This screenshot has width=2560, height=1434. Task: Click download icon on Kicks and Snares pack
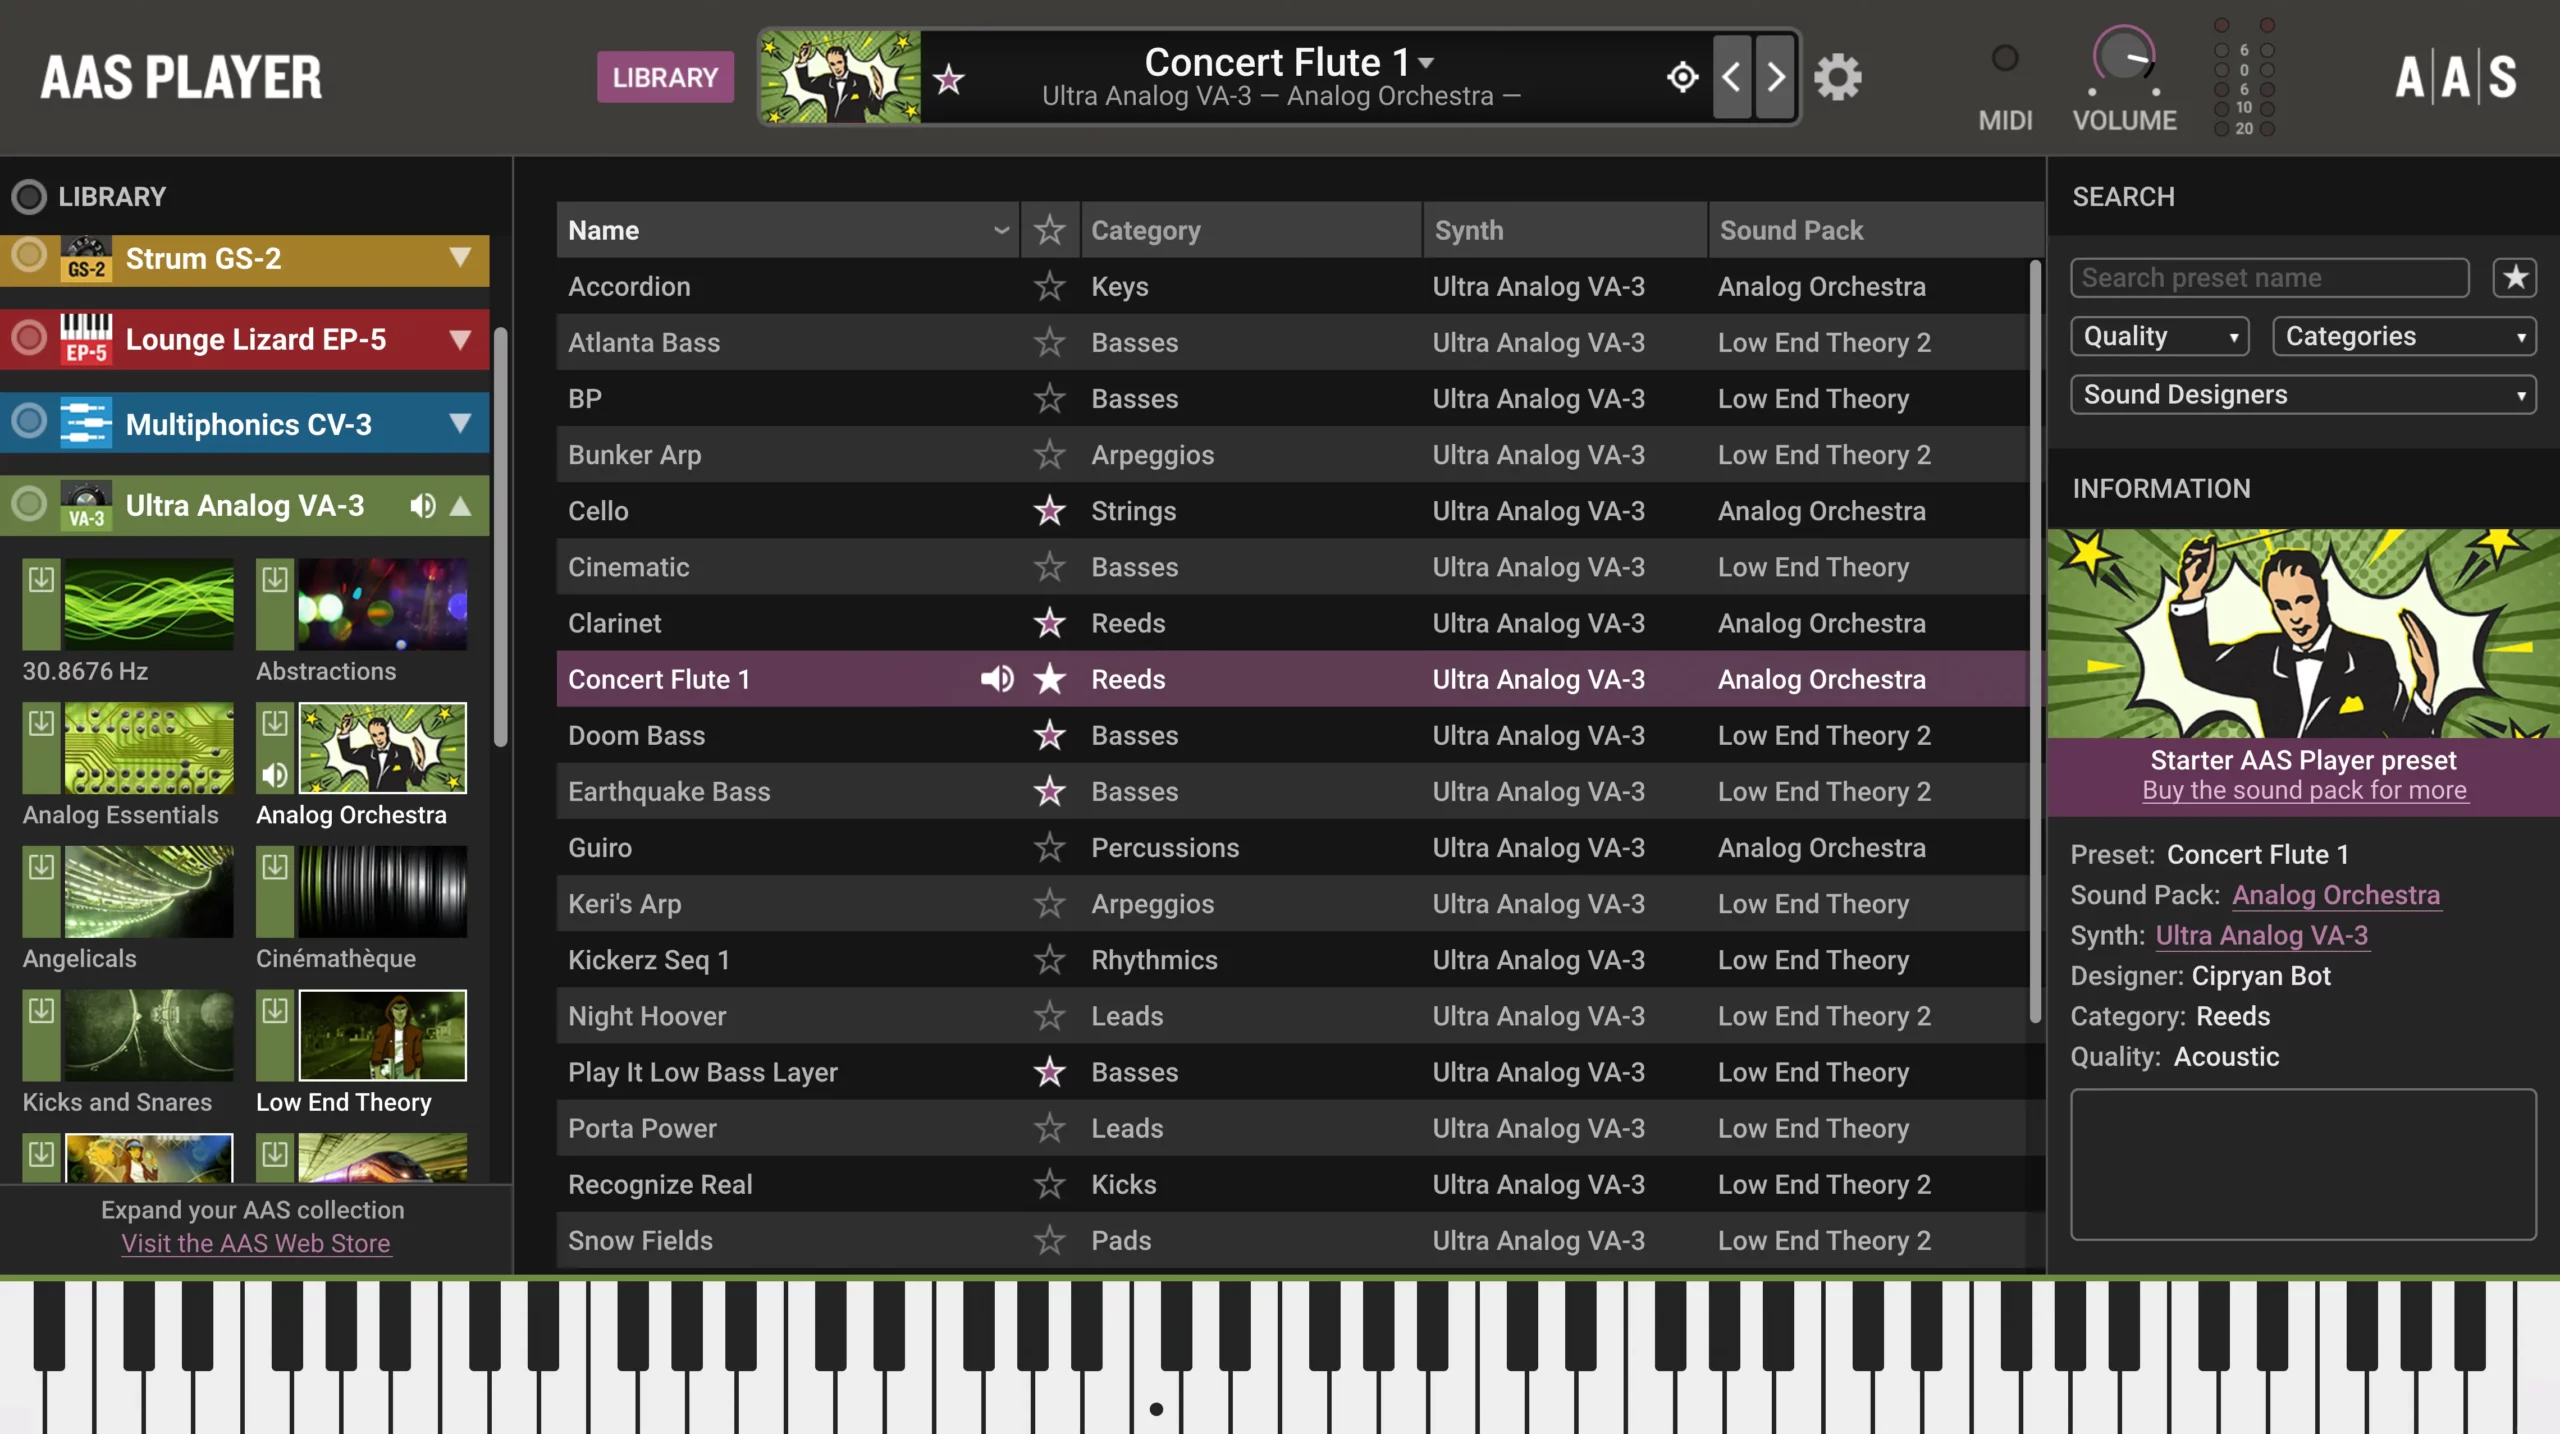click(x=41, y=1010)
